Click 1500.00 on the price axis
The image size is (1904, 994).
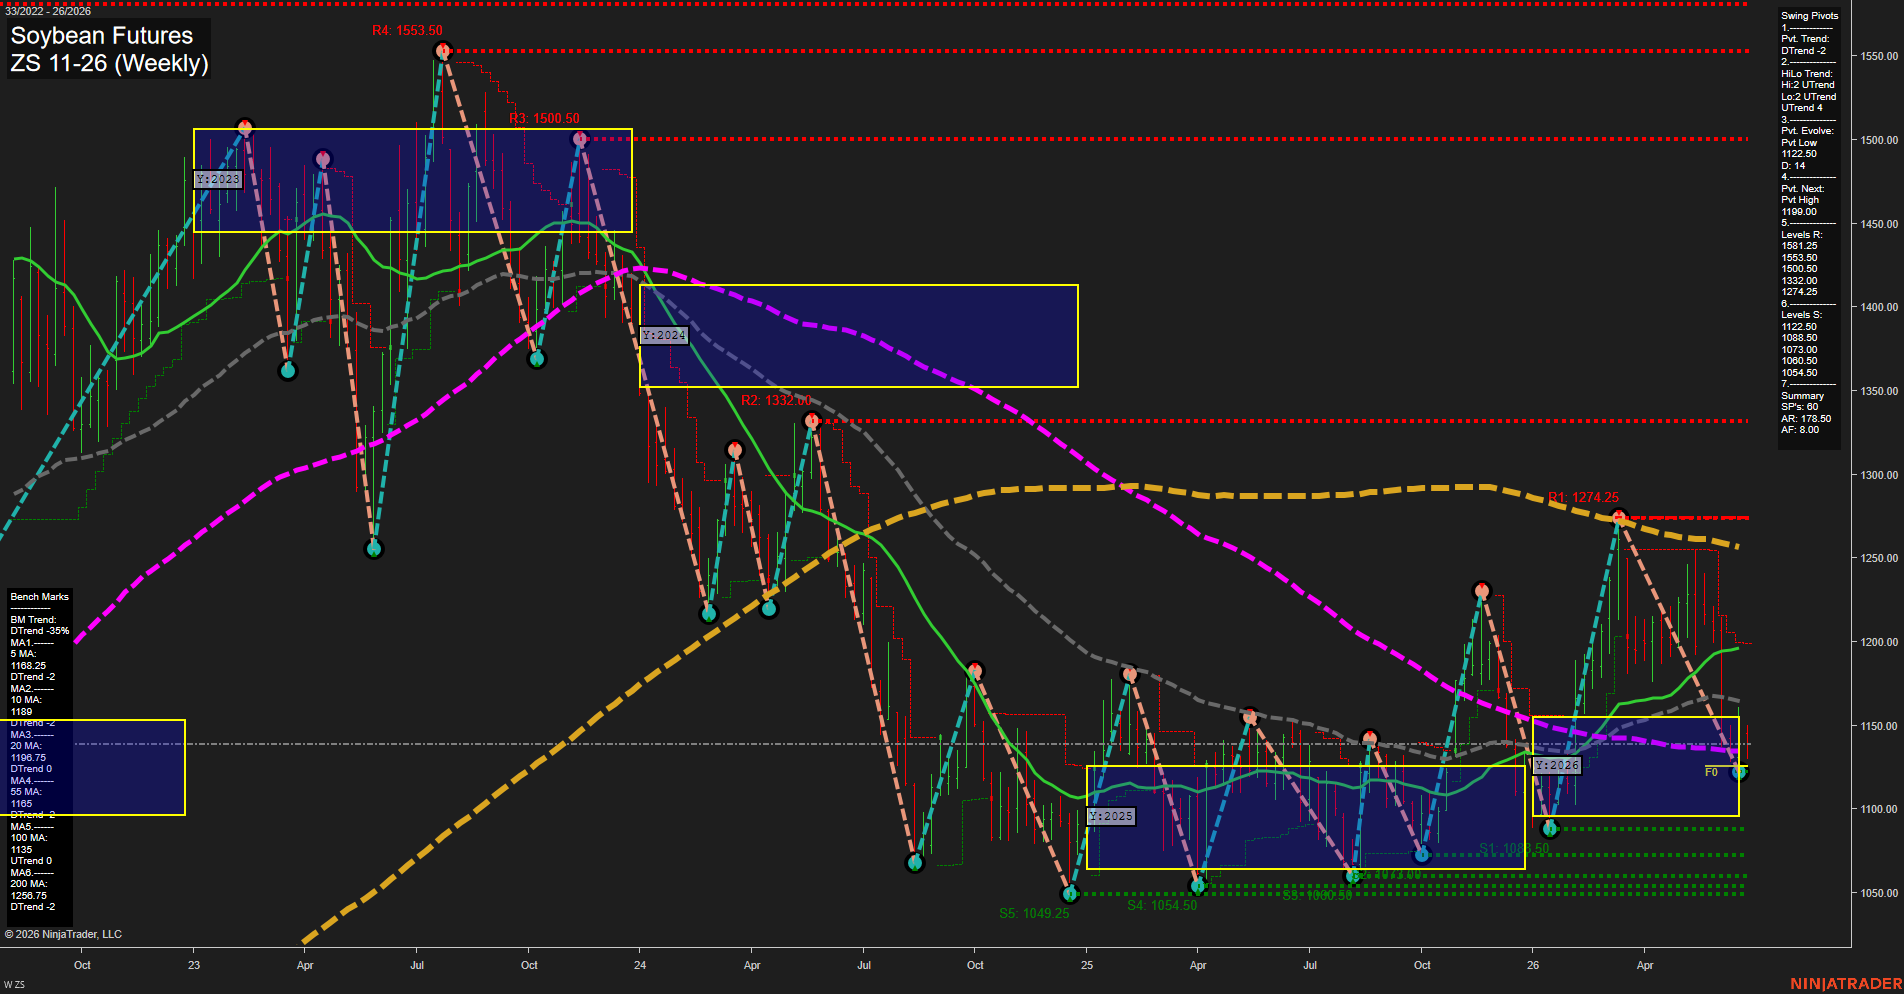coord(1879,140)
